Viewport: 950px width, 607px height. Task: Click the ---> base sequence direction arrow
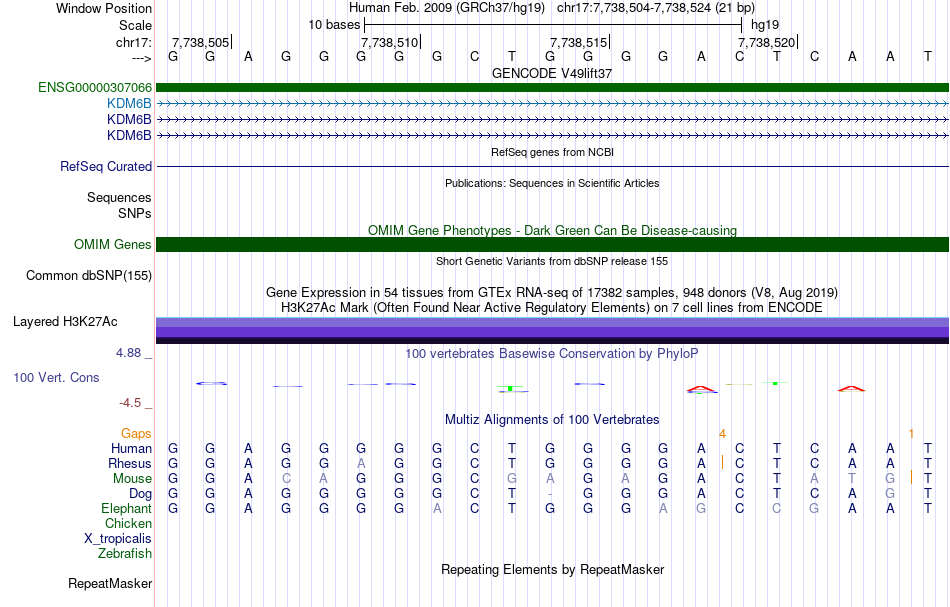click(x=142, y=58)
